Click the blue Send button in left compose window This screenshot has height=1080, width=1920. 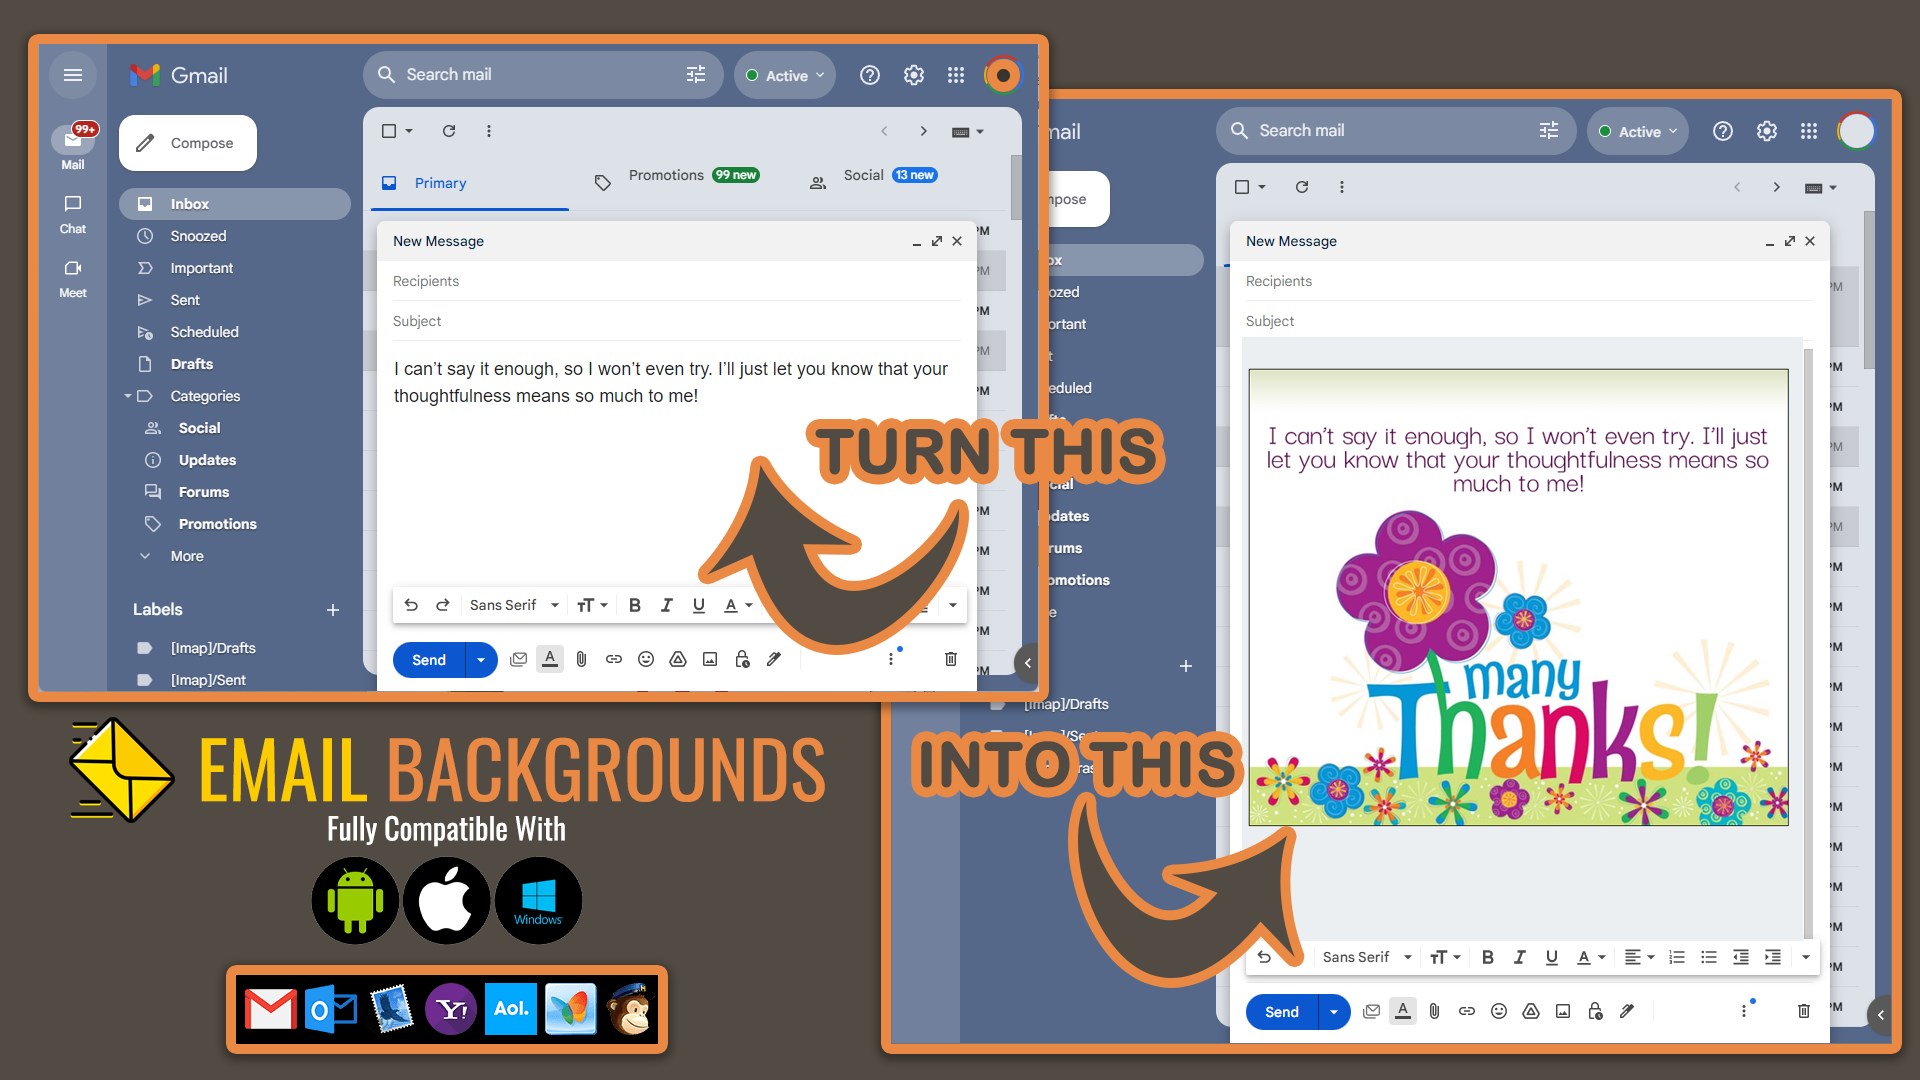[429, 660]
